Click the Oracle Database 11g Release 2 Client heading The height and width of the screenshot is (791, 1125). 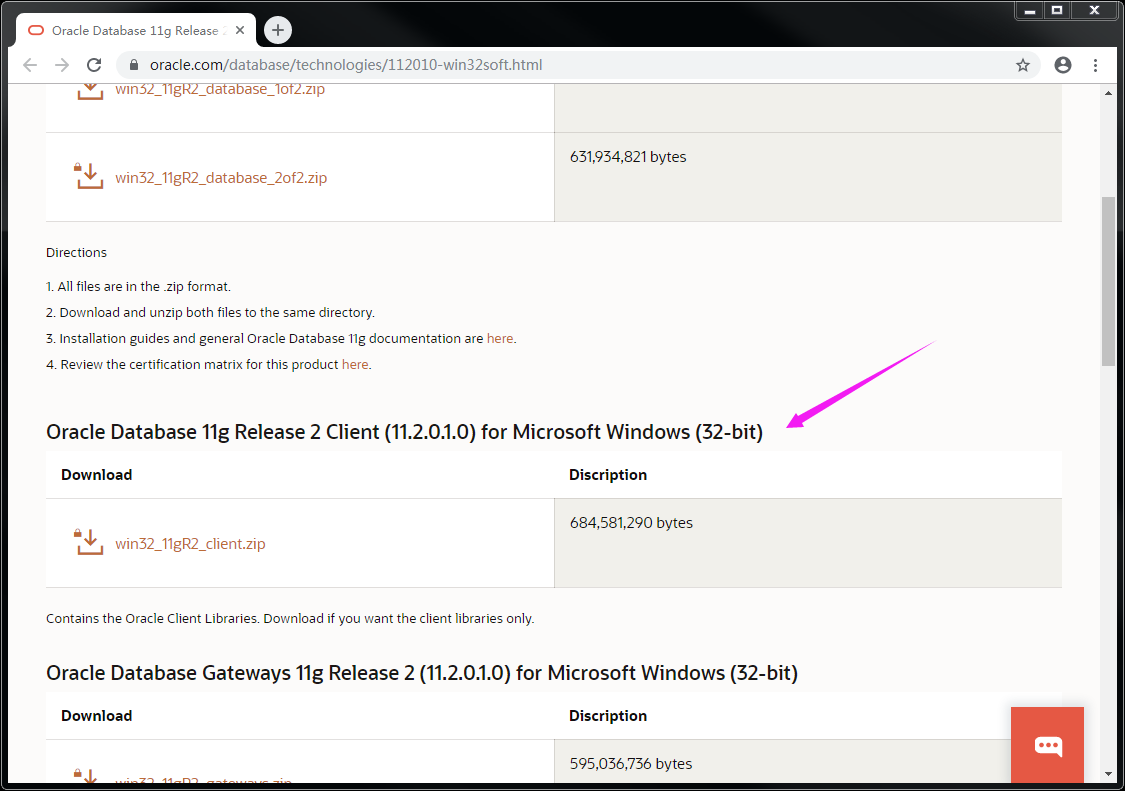pos(405,432)
